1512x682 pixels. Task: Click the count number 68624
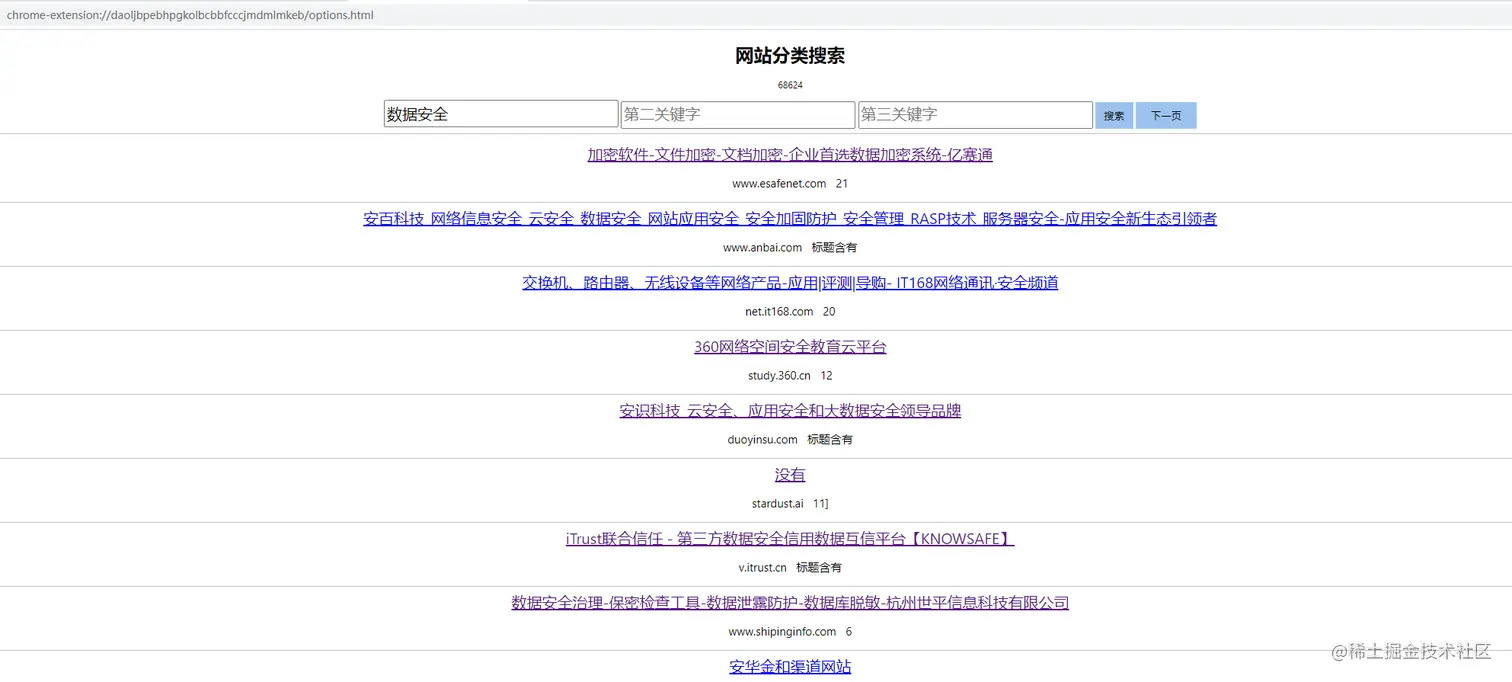pos(790,85)
